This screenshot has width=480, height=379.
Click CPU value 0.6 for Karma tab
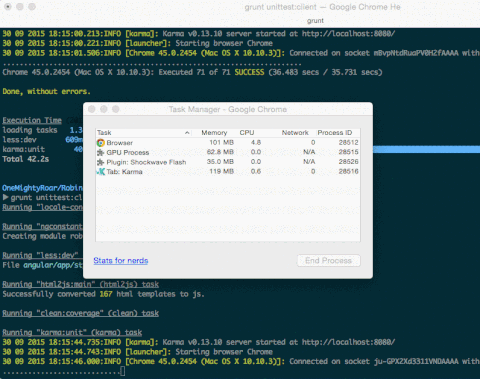point(256,172)
